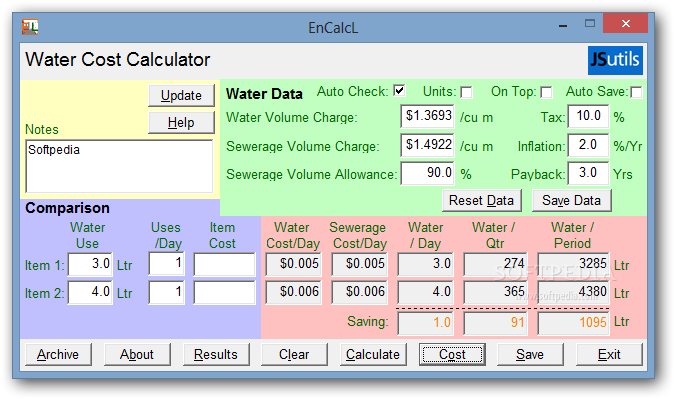Select the Saving Water/Qtr value 91
The width and height of the screenshot is (675, 399).
click(x=495, y=323)
